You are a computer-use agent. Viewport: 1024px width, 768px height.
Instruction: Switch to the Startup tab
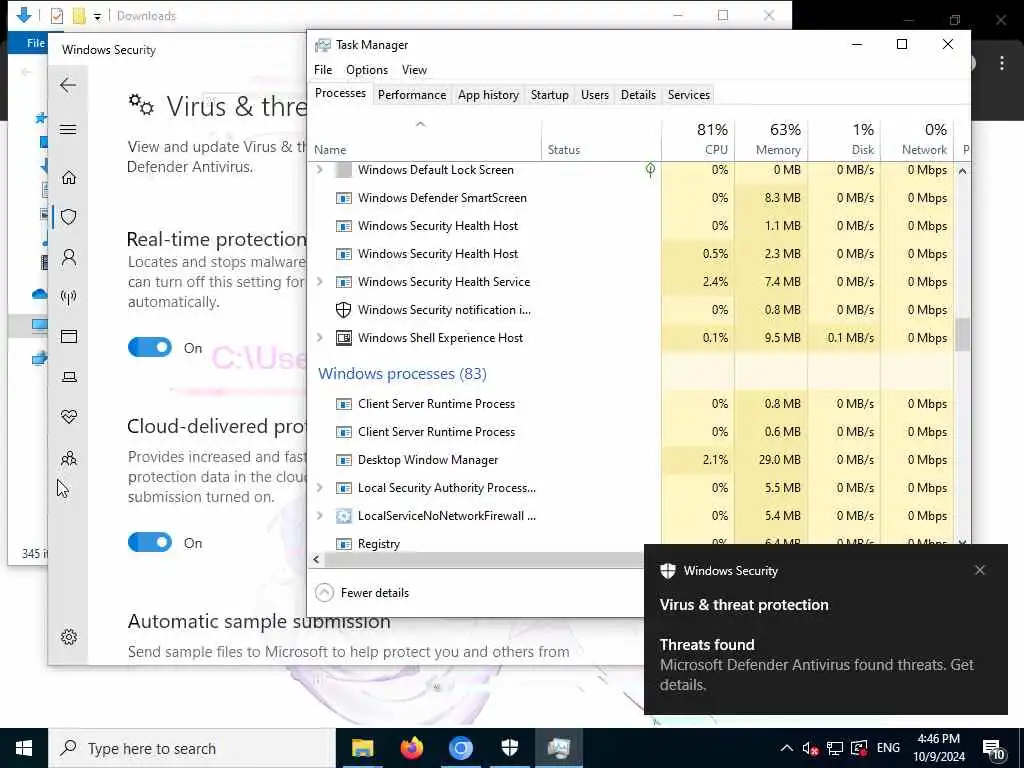click(x=550, y=95)
